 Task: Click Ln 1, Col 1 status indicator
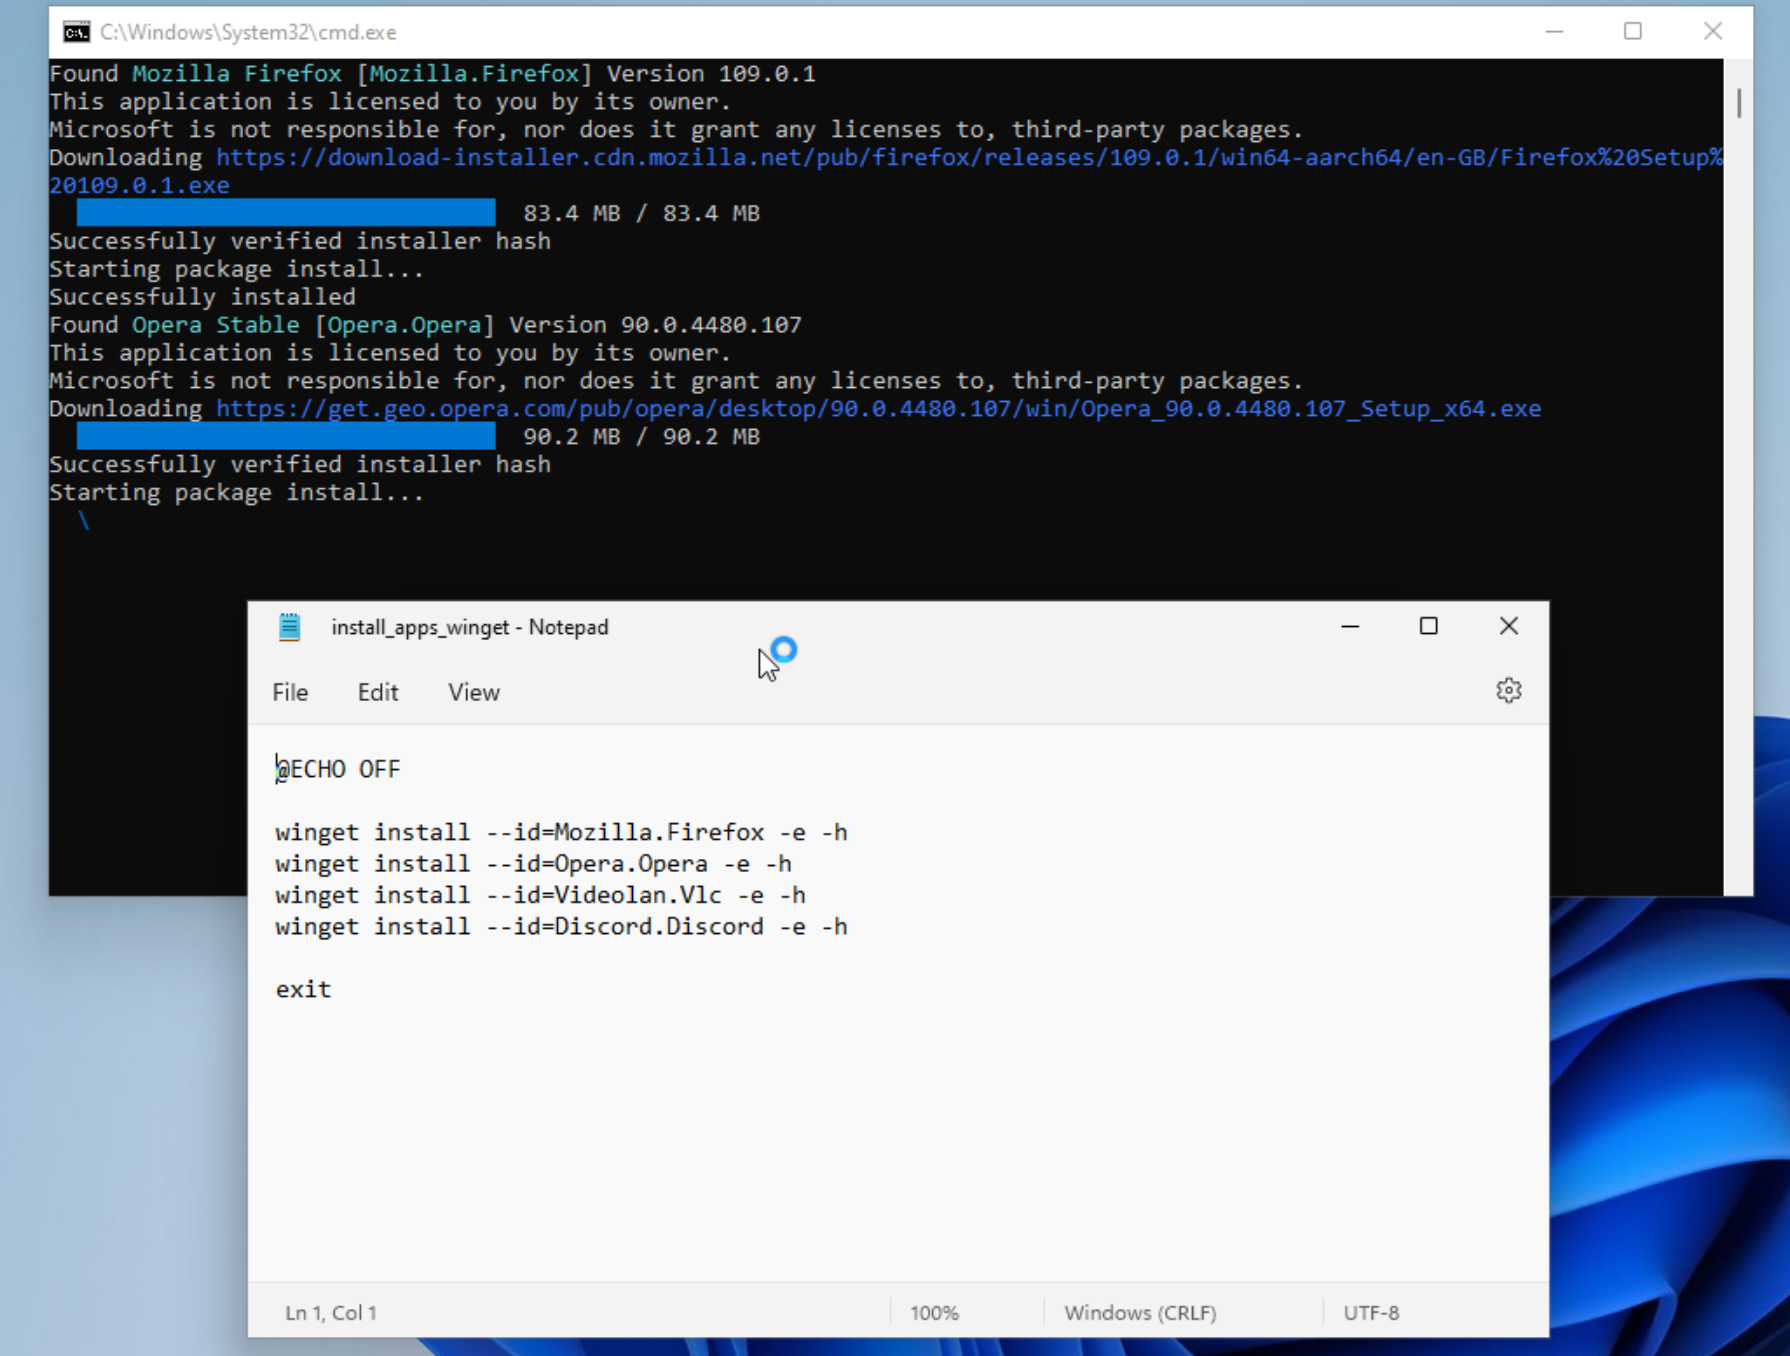(x=331, y=1312)
